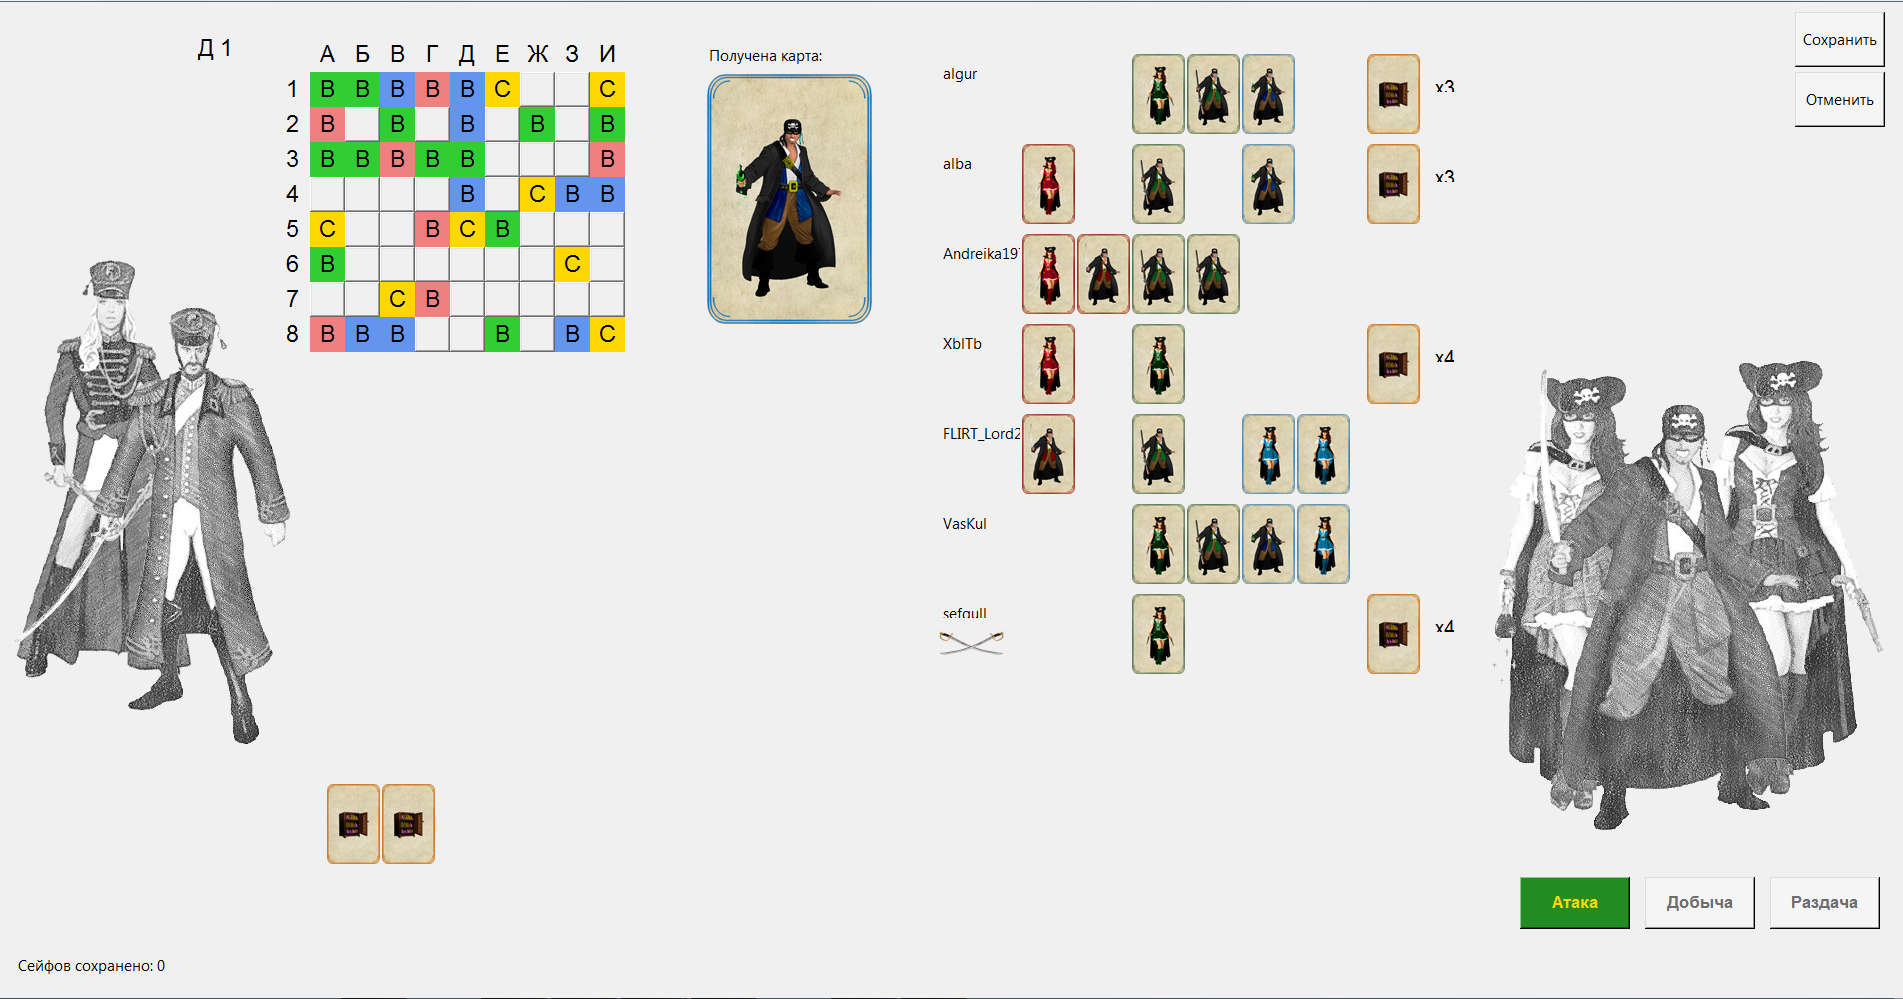The height and width of the screenshot is (999, 1903).
Task: Select the red male pirate card in Andreika's row
Action: pos(1103,274)
